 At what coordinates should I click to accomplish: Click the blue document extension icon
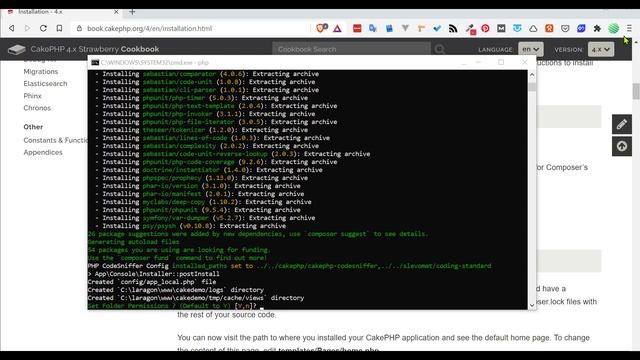[389, 28]
